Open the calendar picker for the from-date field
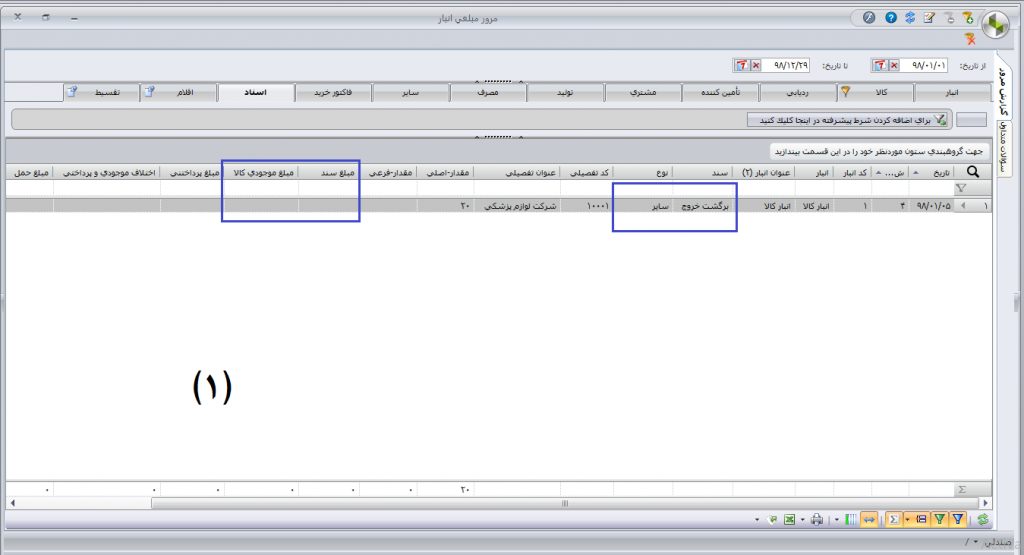Viewport: 1024px width, 555px height. [880, 65]
